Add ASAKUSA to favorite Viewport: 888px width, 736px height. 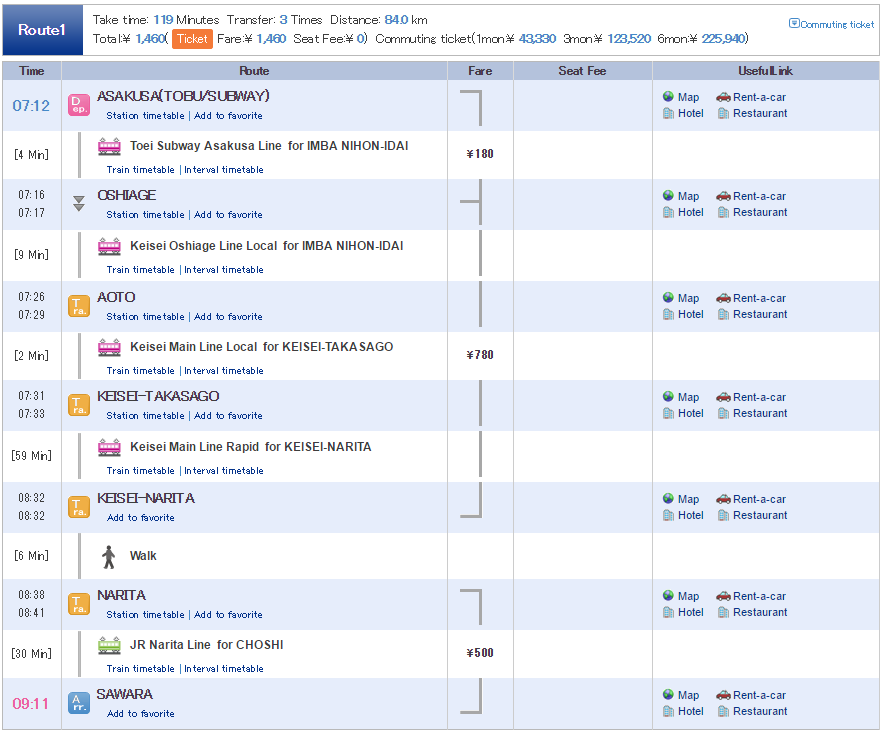228,115
